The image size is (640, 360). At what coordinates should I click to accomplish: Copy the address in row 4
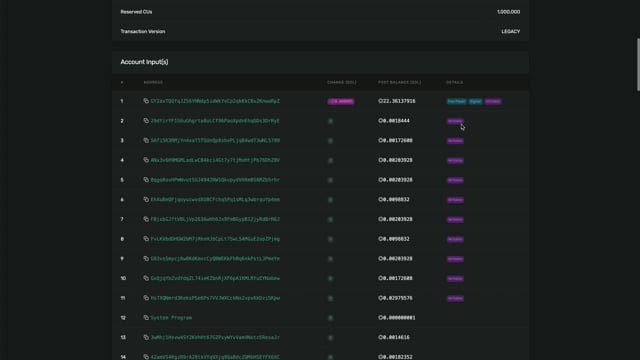click(146, 160)
